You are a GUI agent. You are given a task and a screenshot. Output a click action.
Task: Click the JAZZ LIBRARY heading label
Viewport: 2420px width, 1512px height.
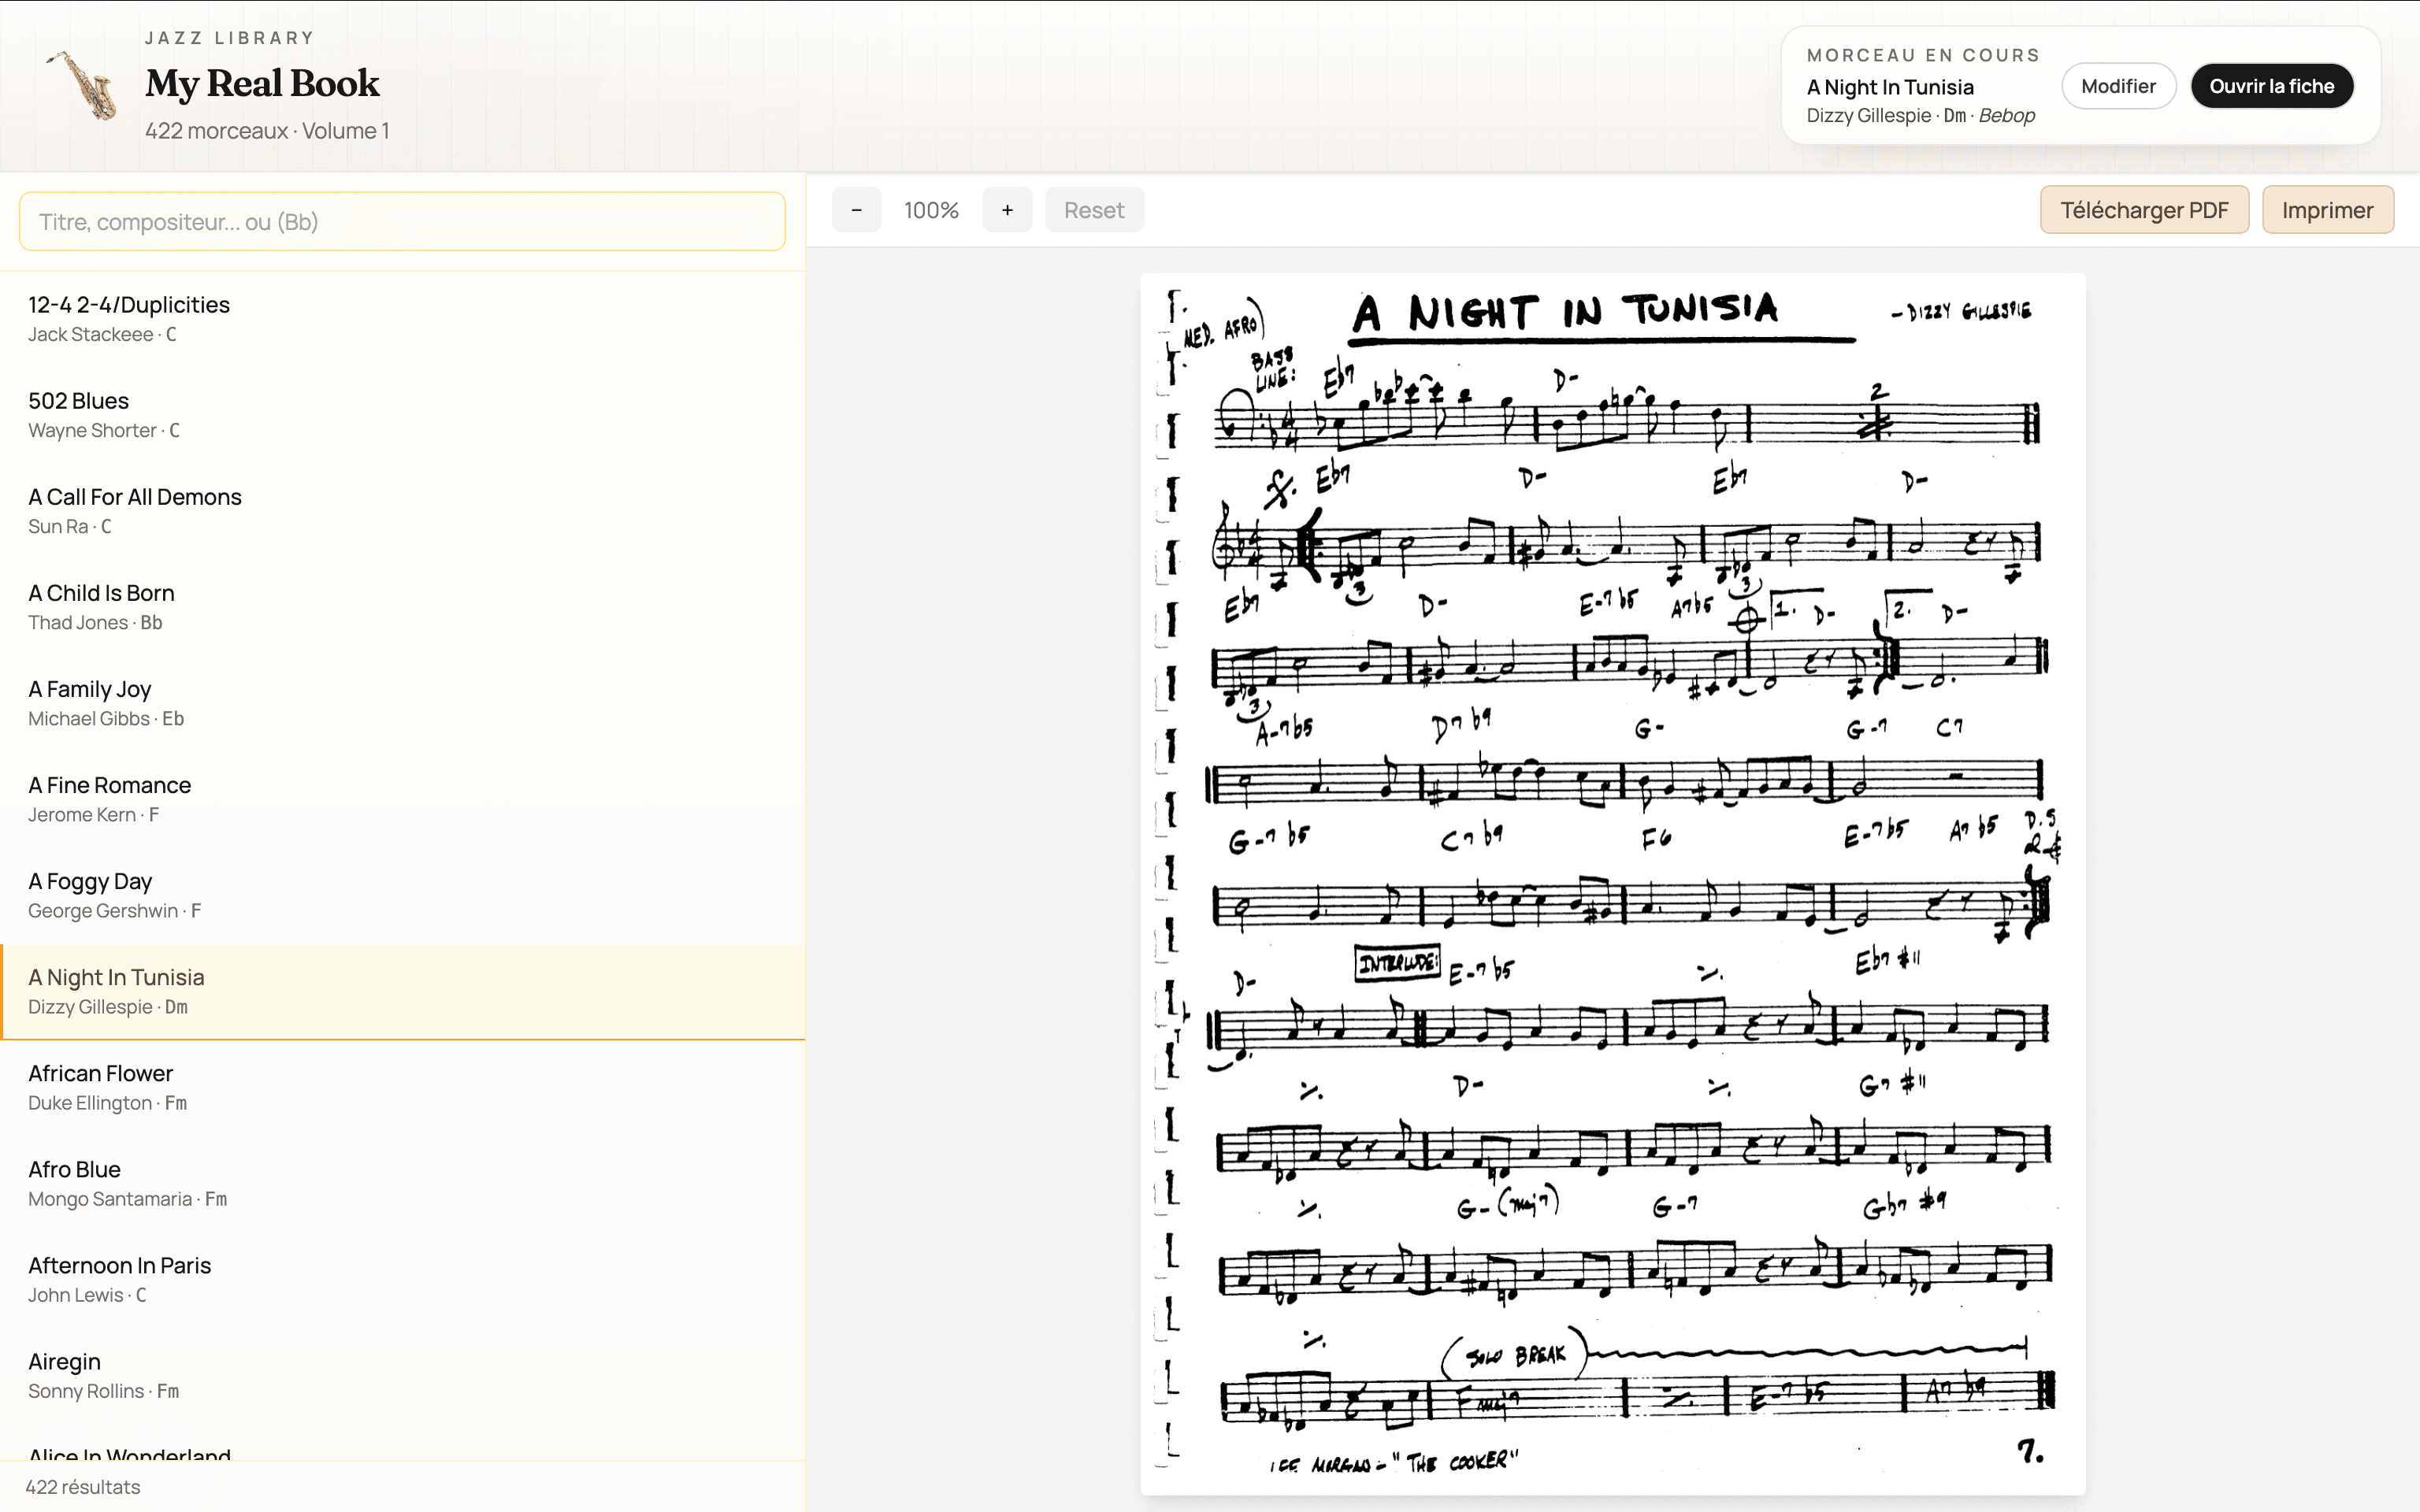pyautogui.click(x=230, y=38)
